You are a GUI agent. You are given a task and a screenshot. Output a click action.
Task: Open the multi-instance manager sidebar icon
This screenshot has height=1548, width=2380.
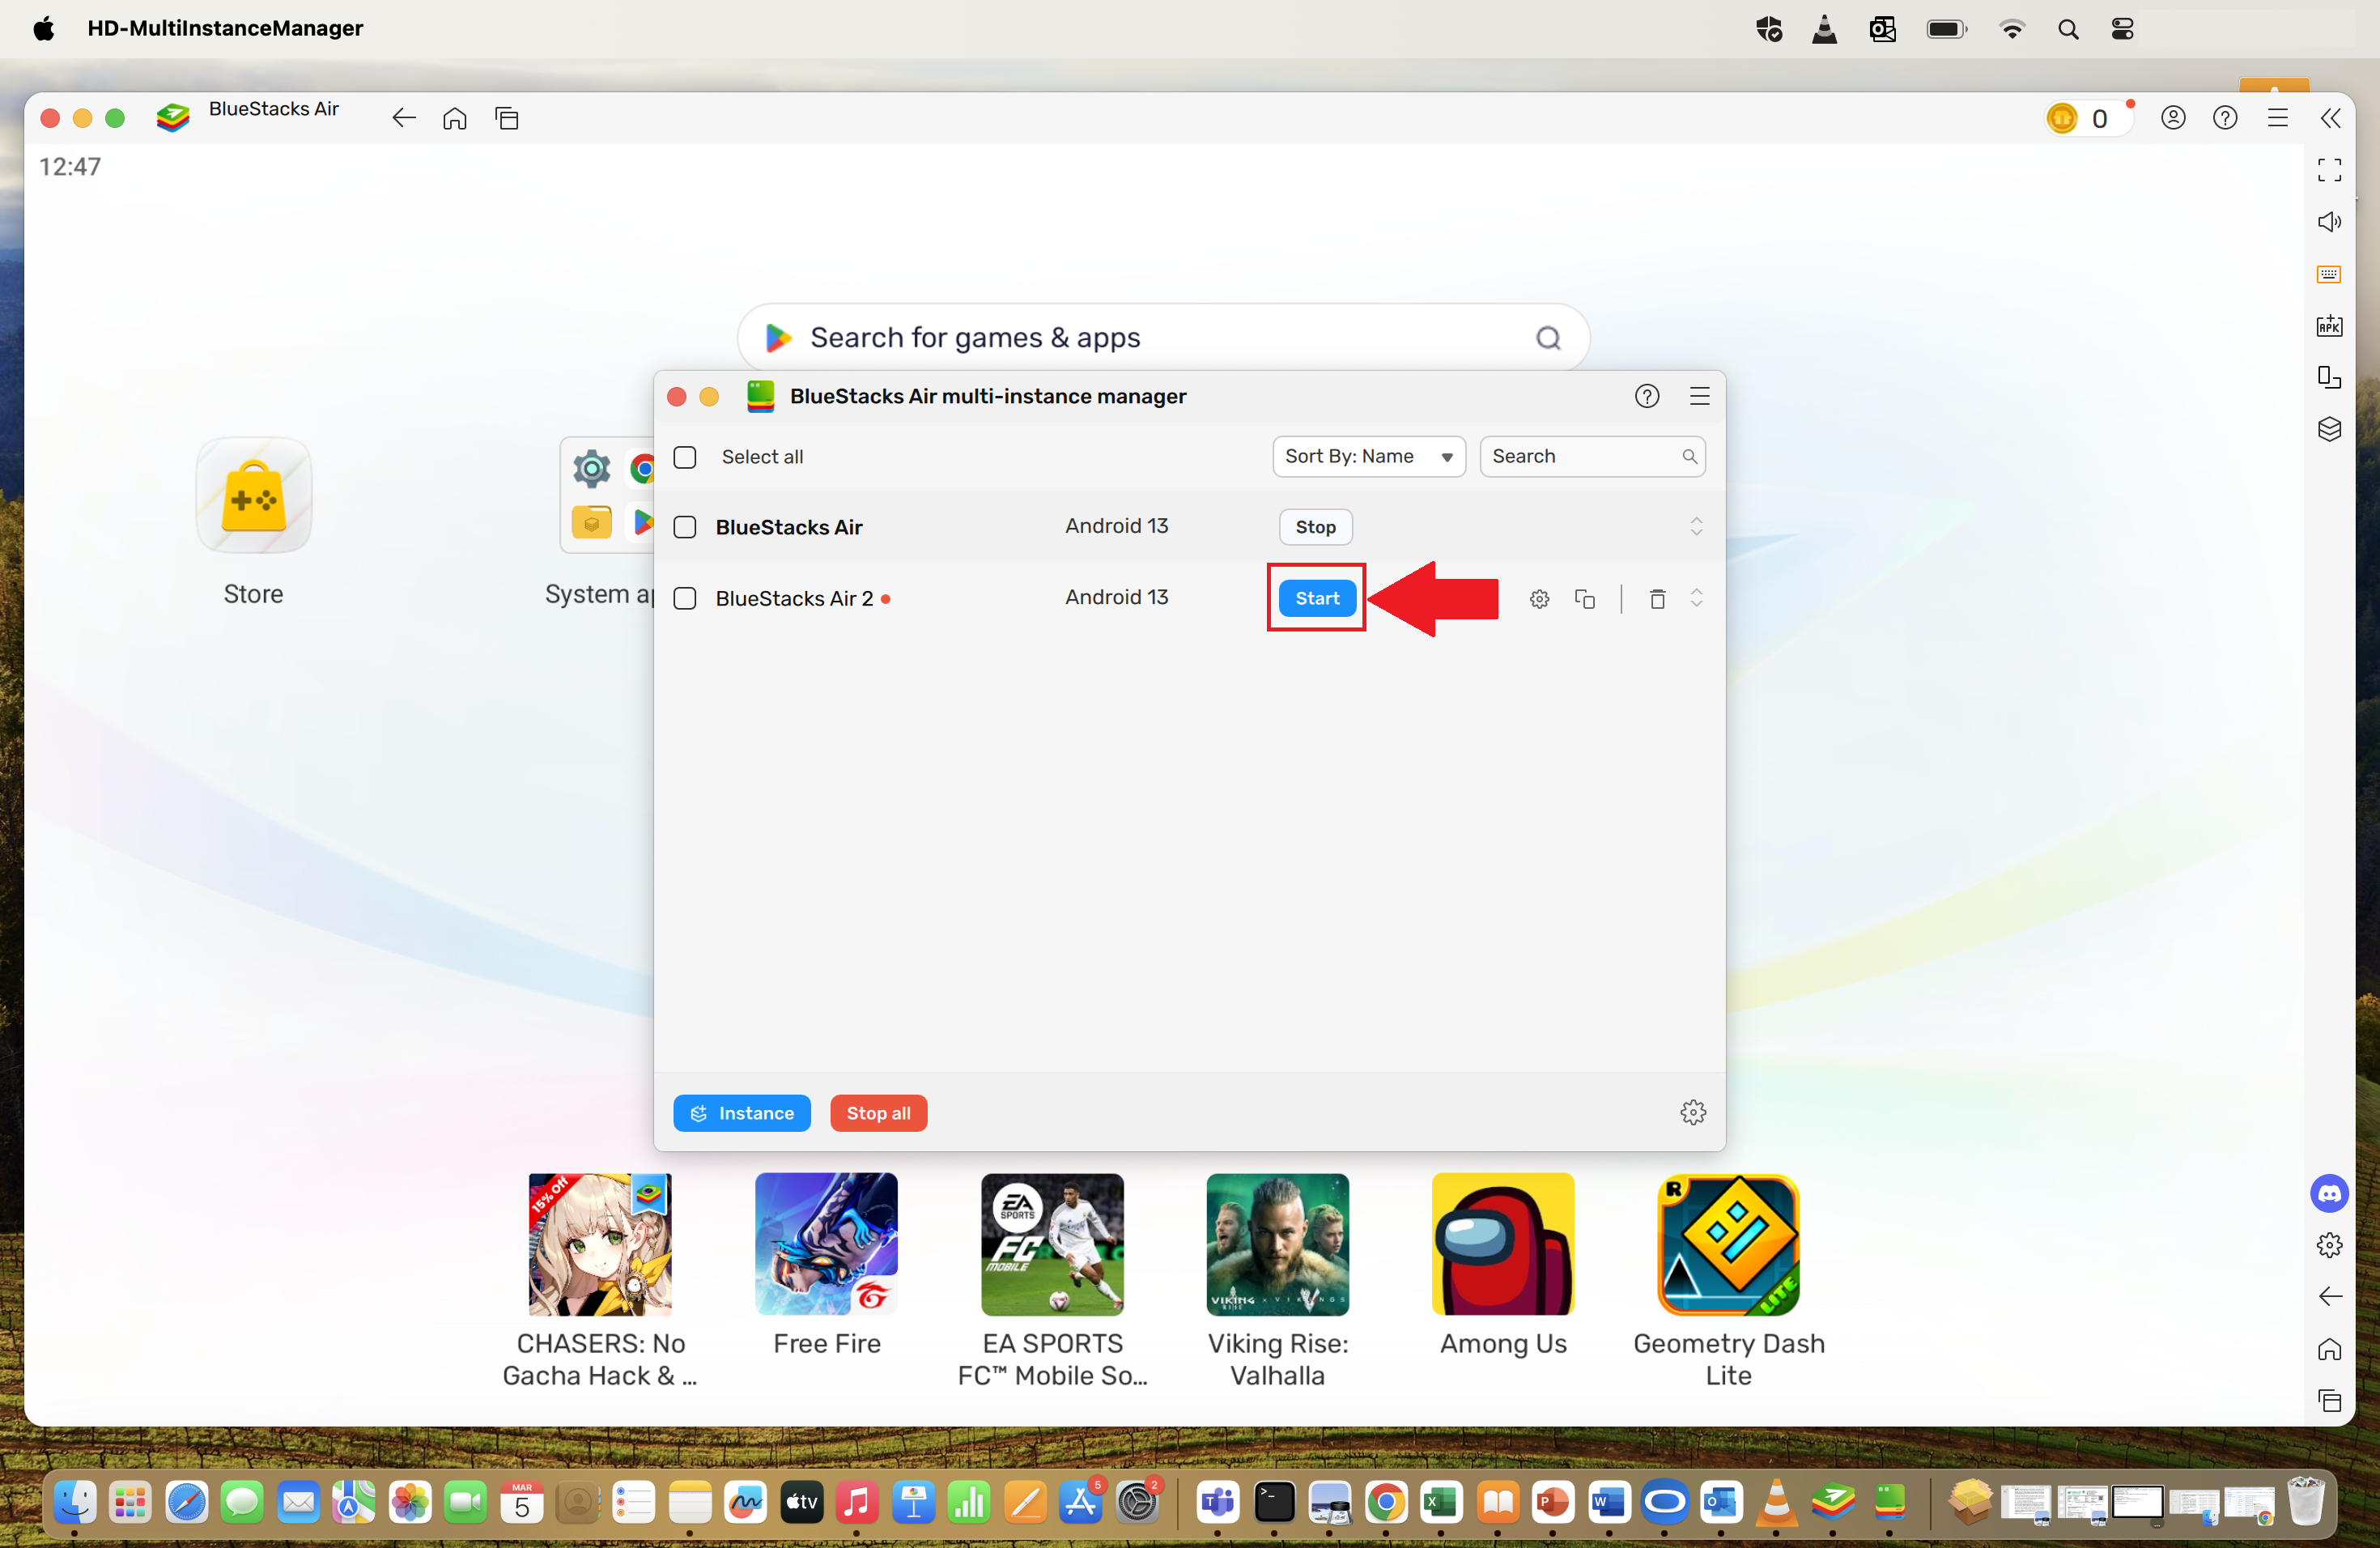2329,429
